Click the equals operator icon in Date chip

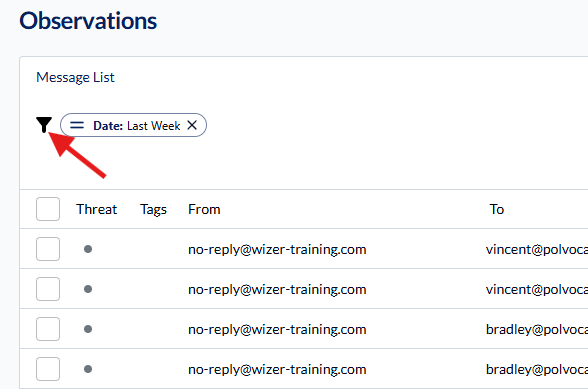pyautogui.click(x=77, y=125)
